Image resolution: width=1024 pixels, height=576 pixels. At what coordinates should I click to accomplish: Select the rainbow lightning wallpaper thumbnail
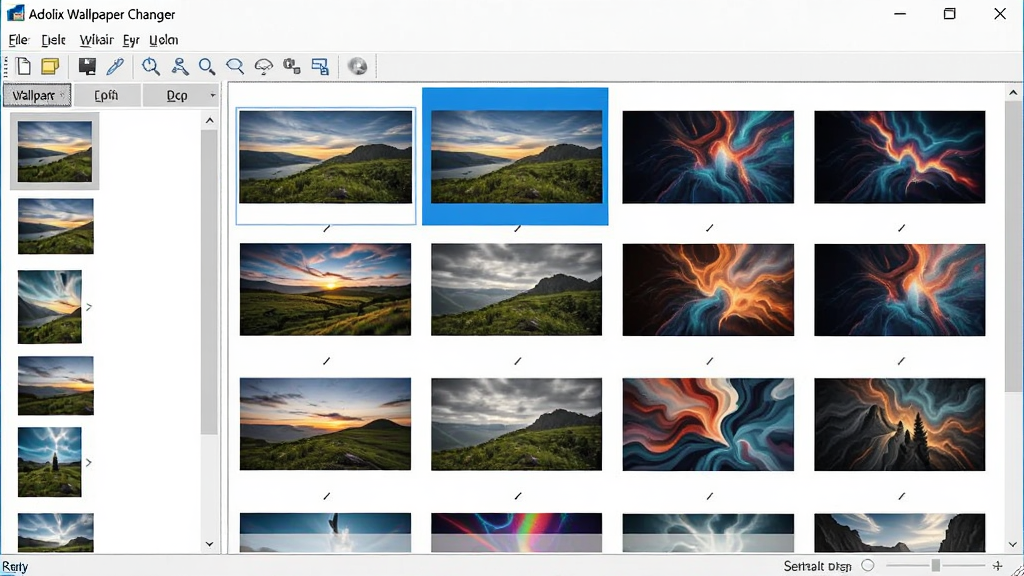(x=517, y=532)
